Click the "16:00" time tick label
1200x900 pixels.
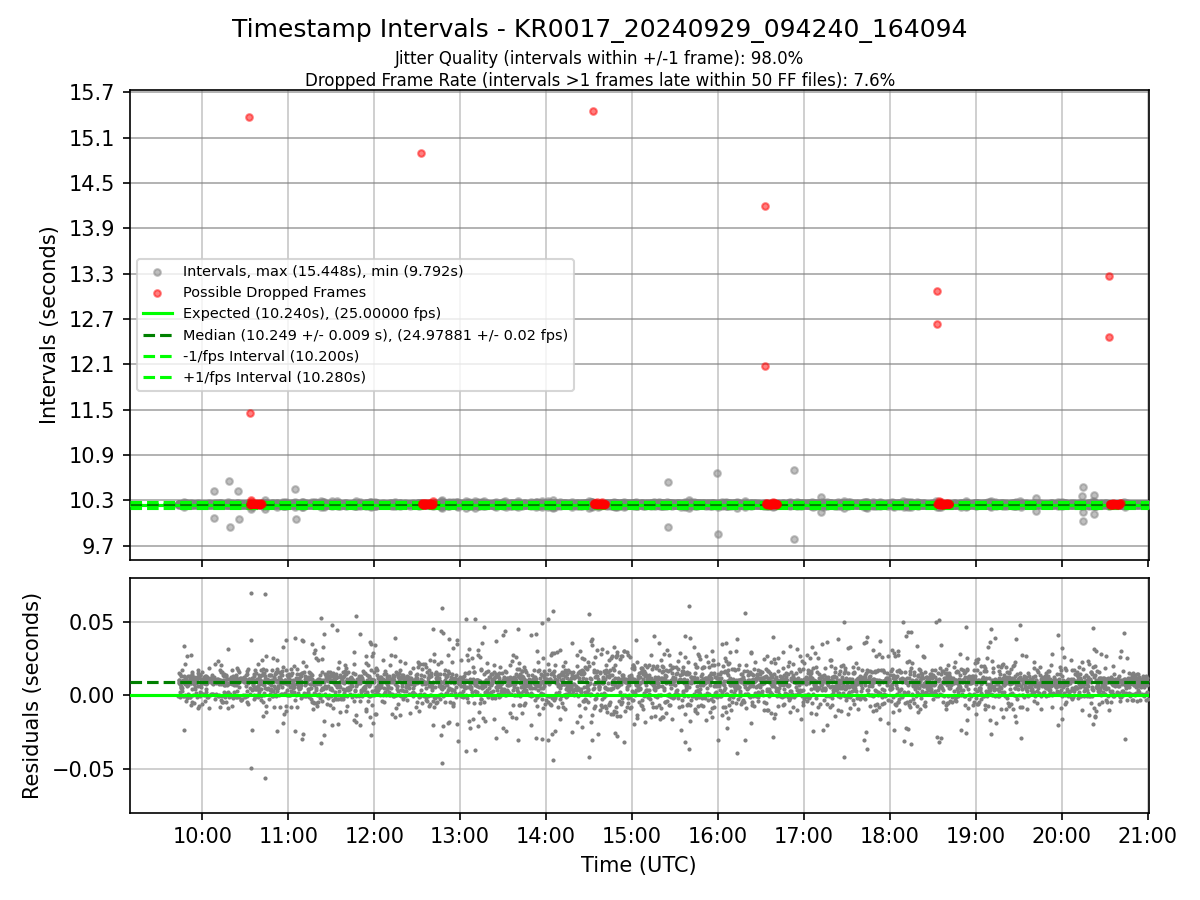(x=718, y=835)
